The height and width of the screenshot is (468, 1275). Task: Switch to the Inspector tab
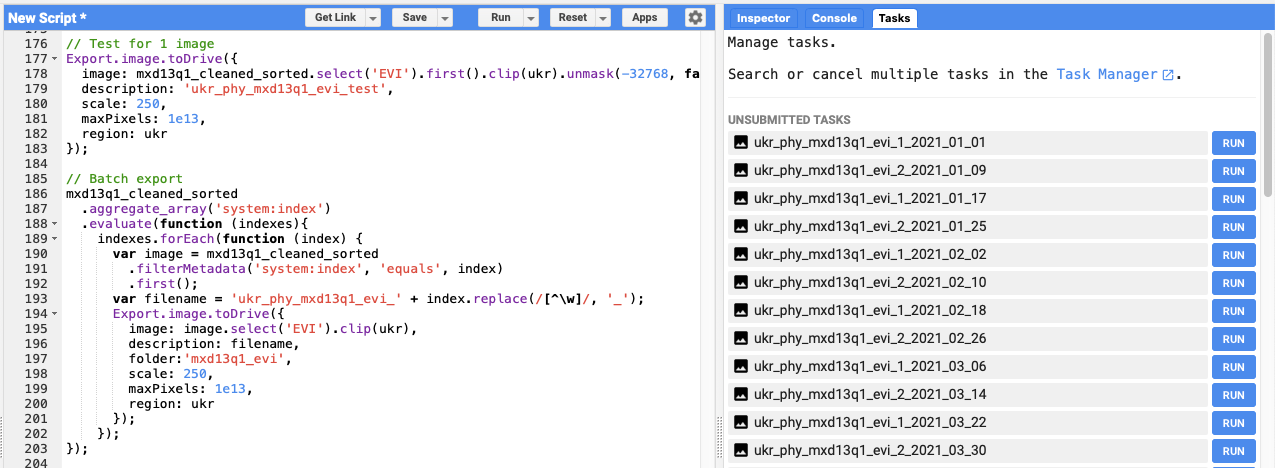click(x=764, y=18)
